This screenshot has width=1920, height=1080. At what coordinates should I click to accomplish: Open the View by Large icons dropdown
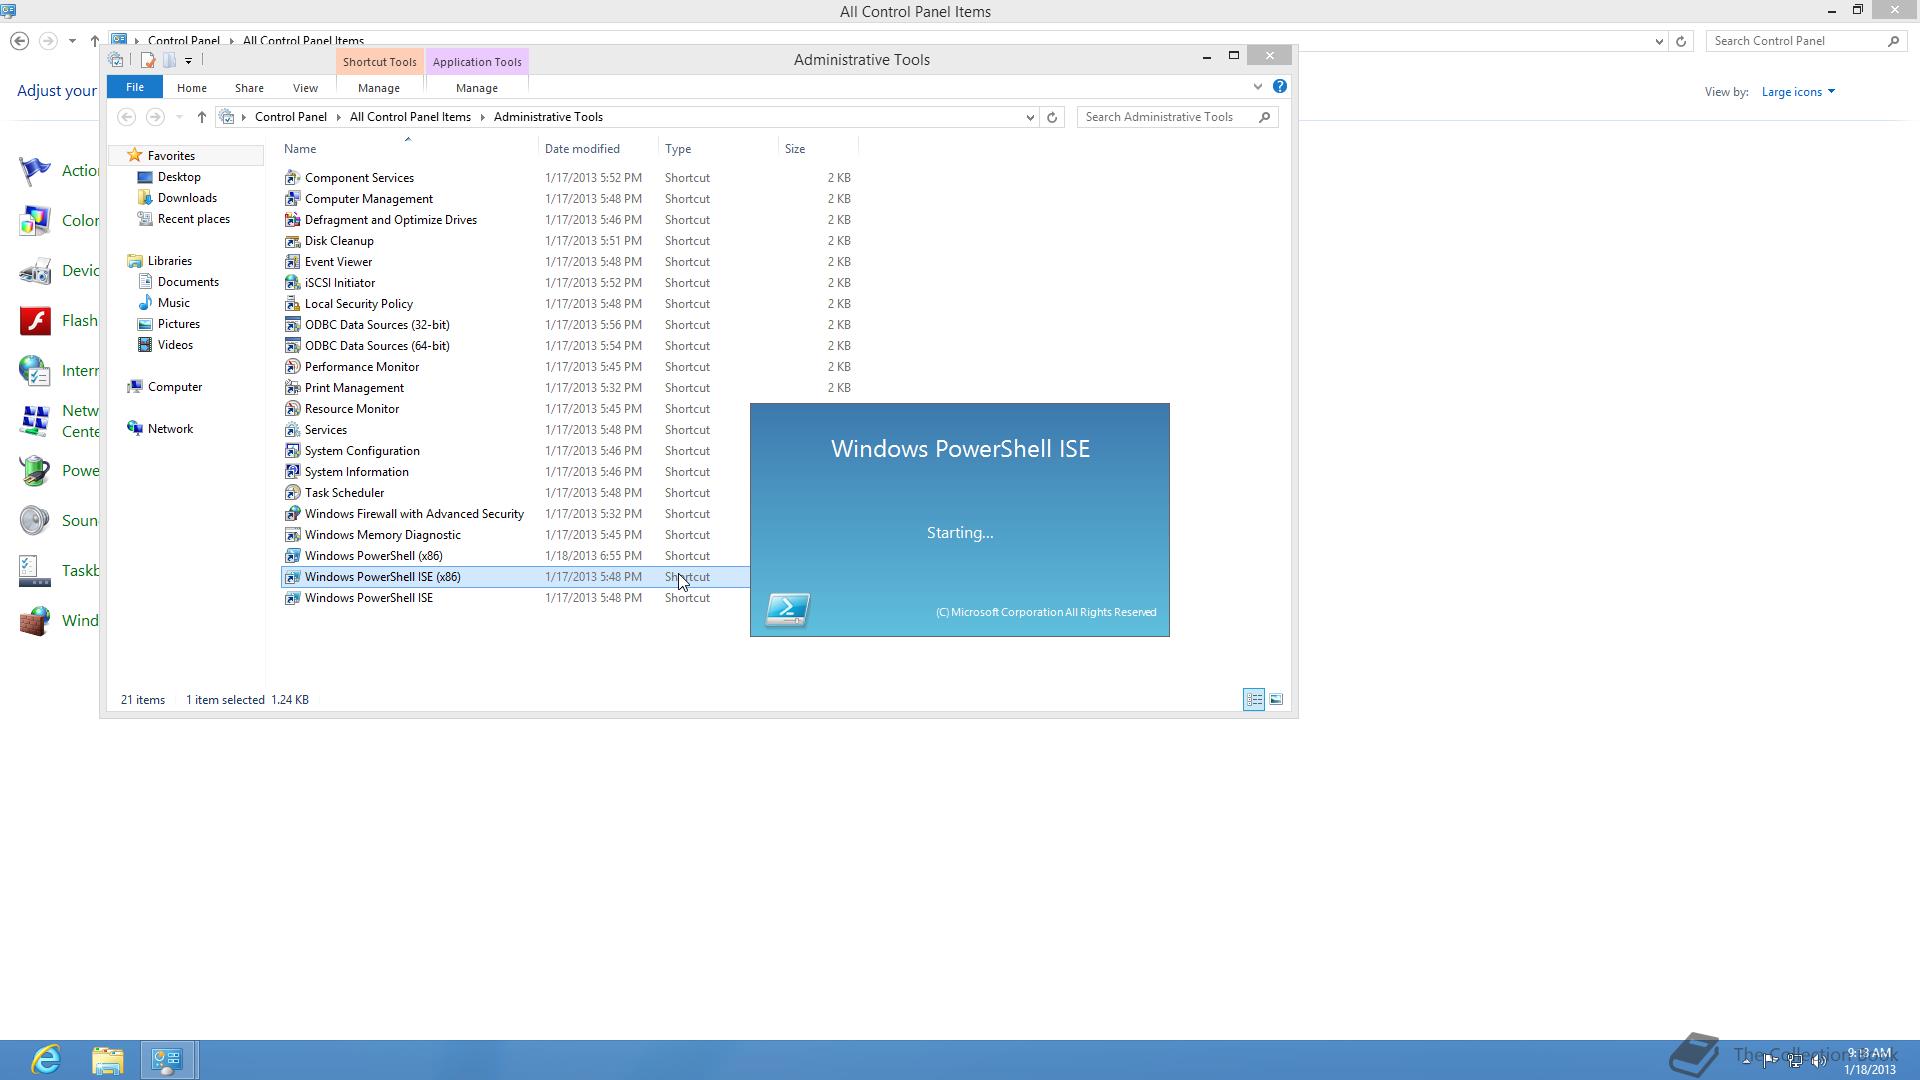[1798, 92]
